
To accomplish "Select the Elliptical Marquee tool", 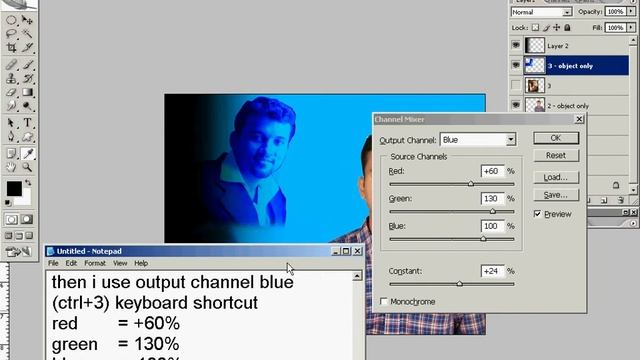I will (x=11, y=20).
